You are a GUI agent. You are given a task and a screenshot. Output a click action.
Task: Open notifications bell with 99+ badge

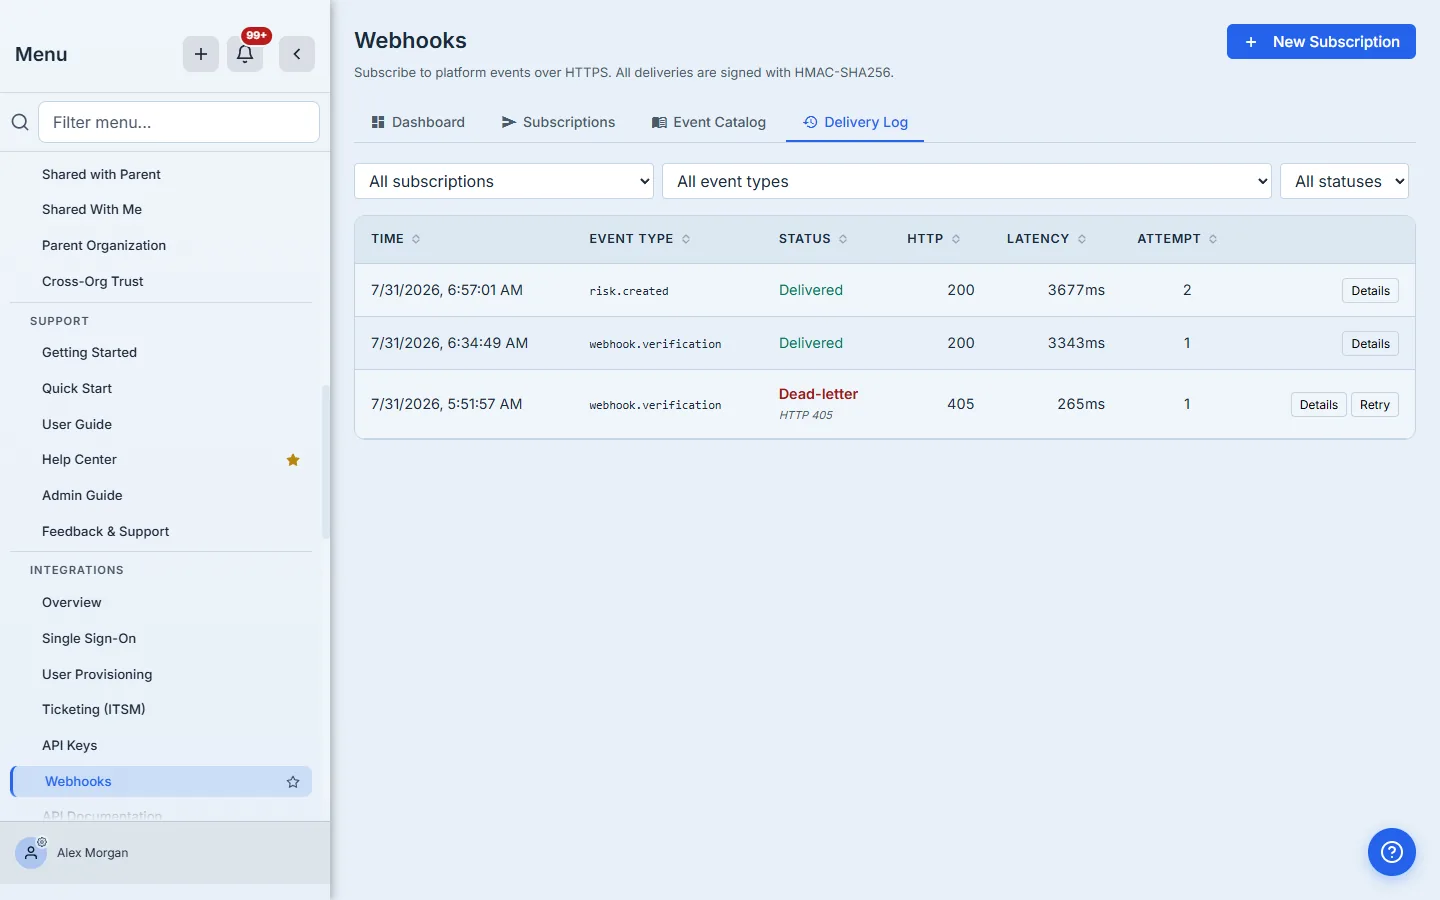coord(245,54)
